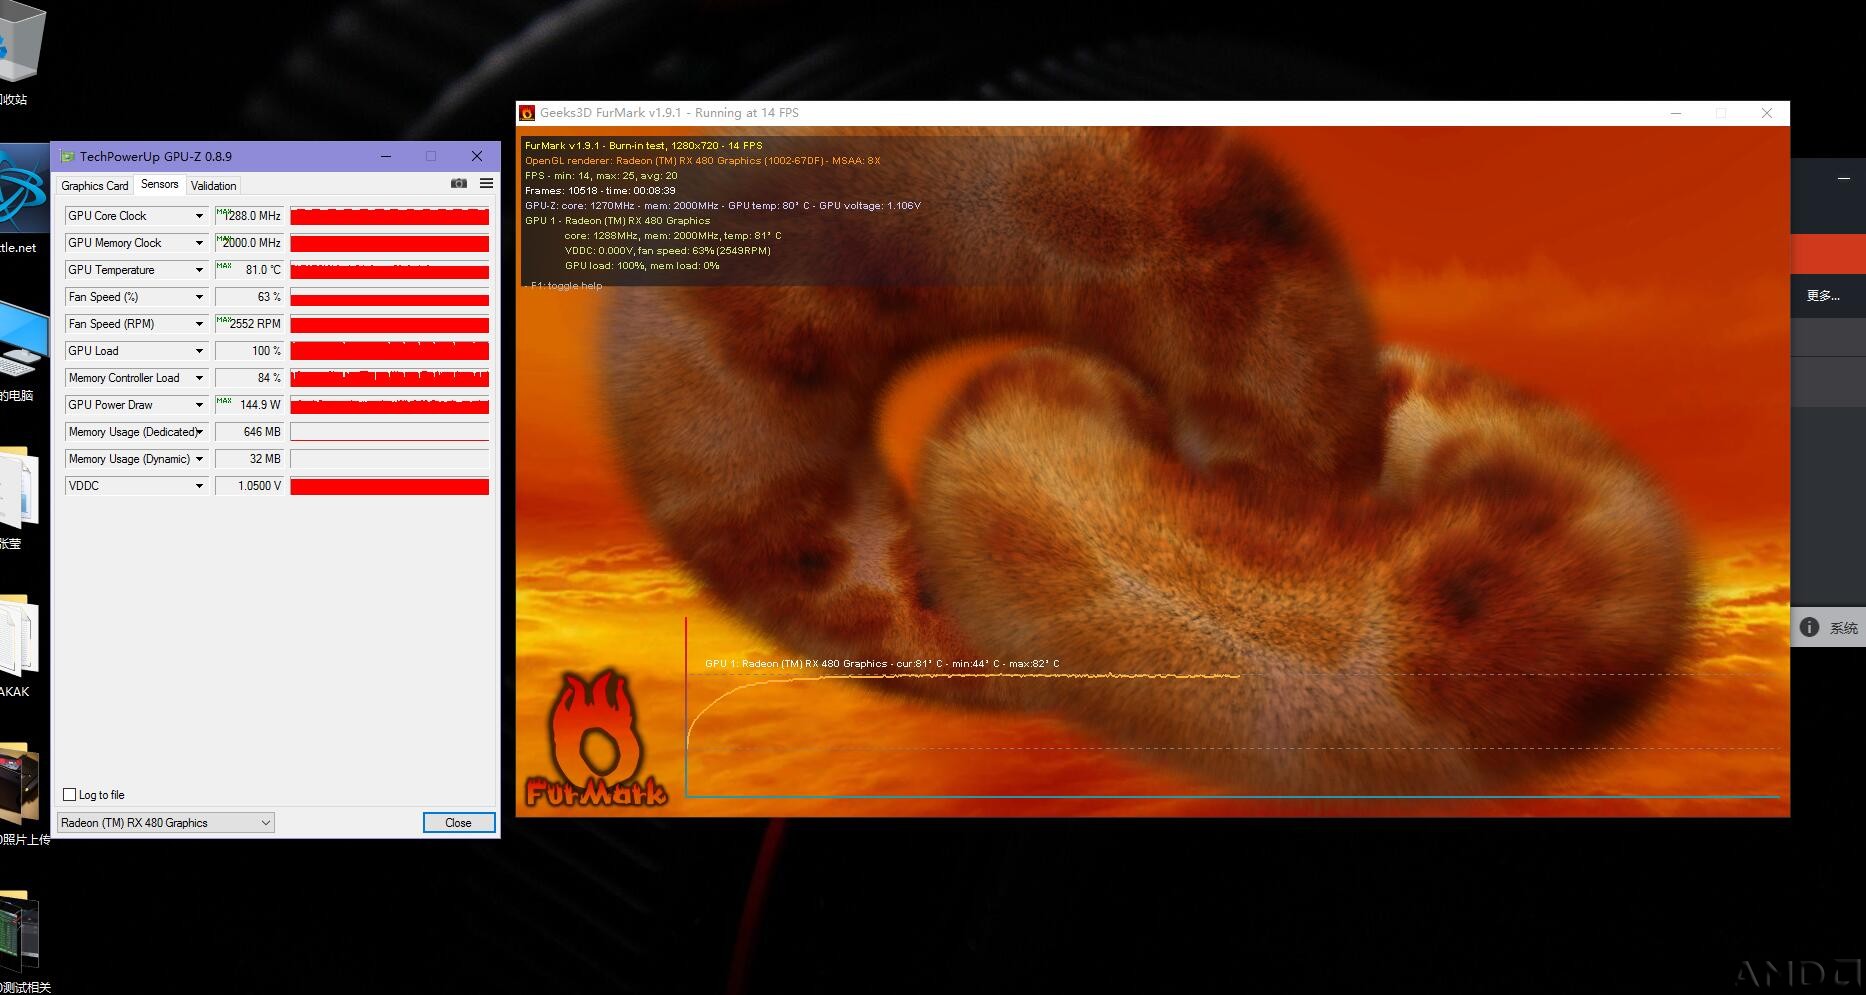Open the Radeon RX 480 Graphics device selector
The height and width of the screenshot is (995, 1866).
[x=165, y=823]
